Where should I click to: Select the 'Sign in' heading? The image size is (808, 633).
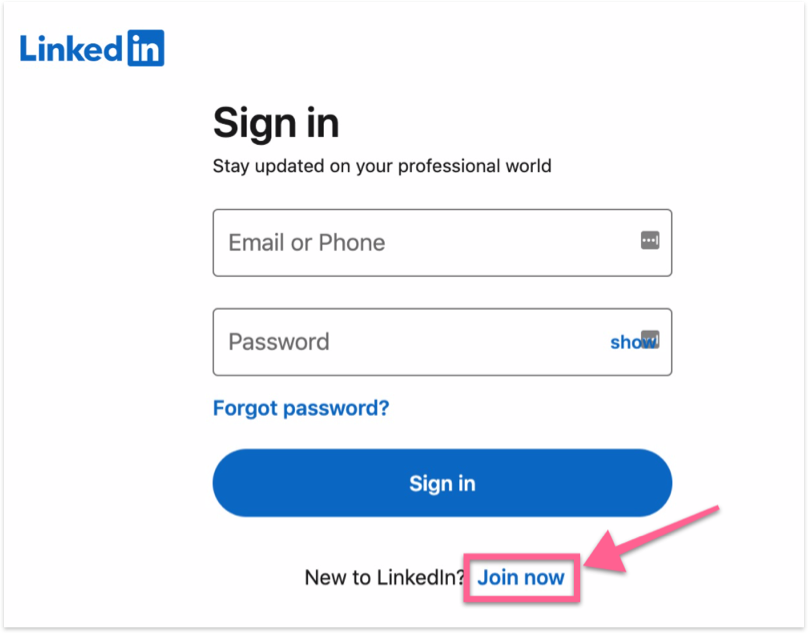[x=276, y=122]
